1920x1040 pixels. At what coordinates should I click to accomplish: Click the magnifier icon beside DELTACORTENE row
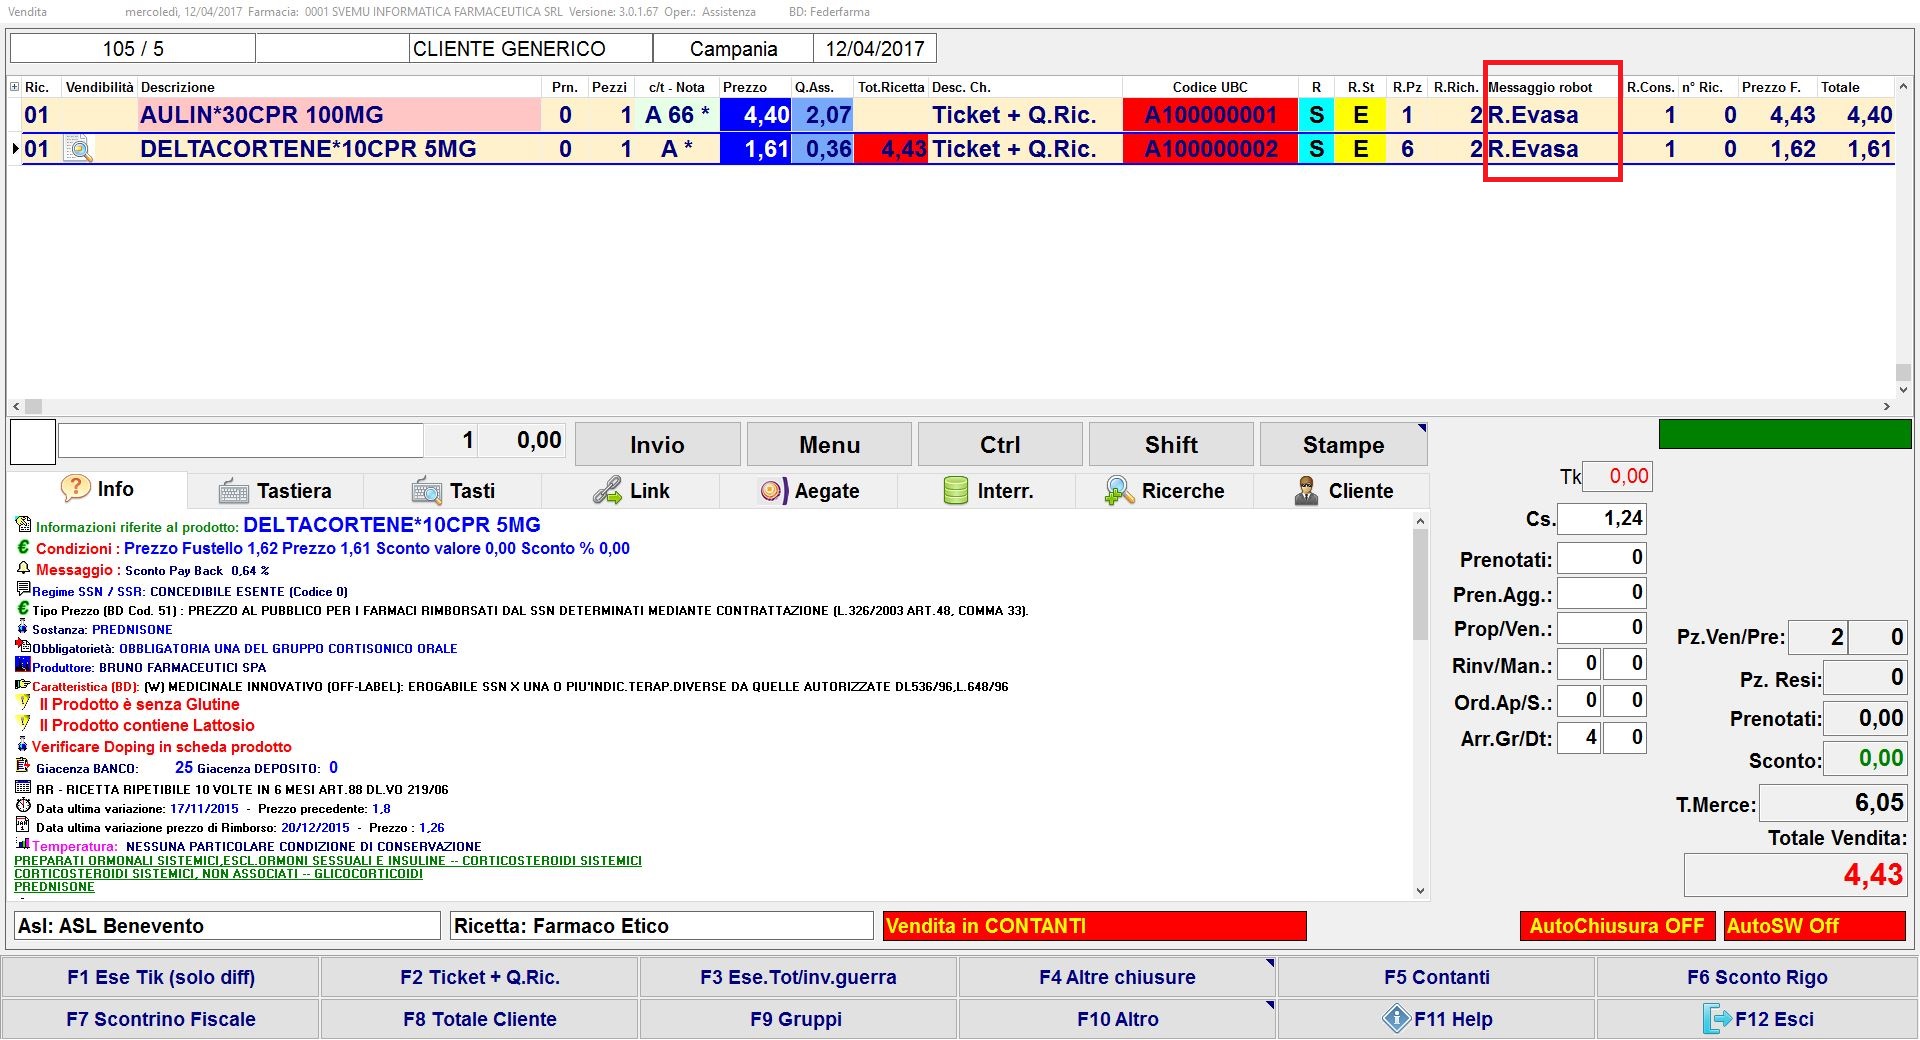[x=78, y=150]
